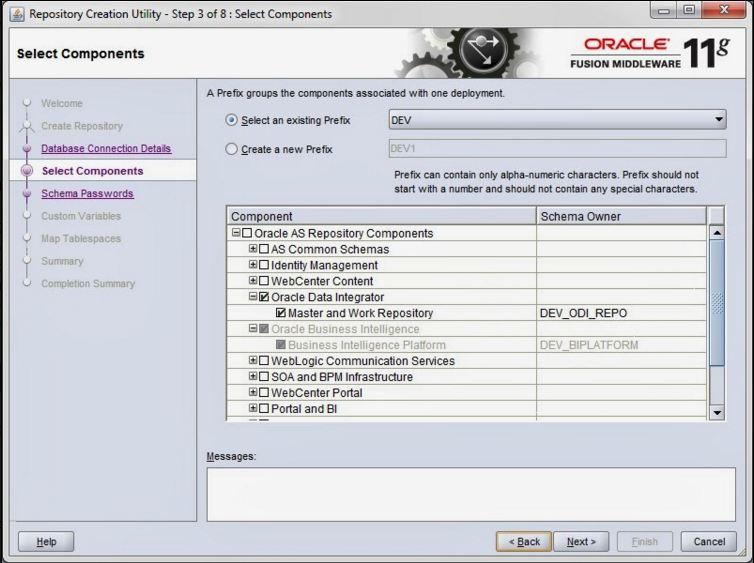Click the Welcome step in sidebar

click(x=62, y=103)
